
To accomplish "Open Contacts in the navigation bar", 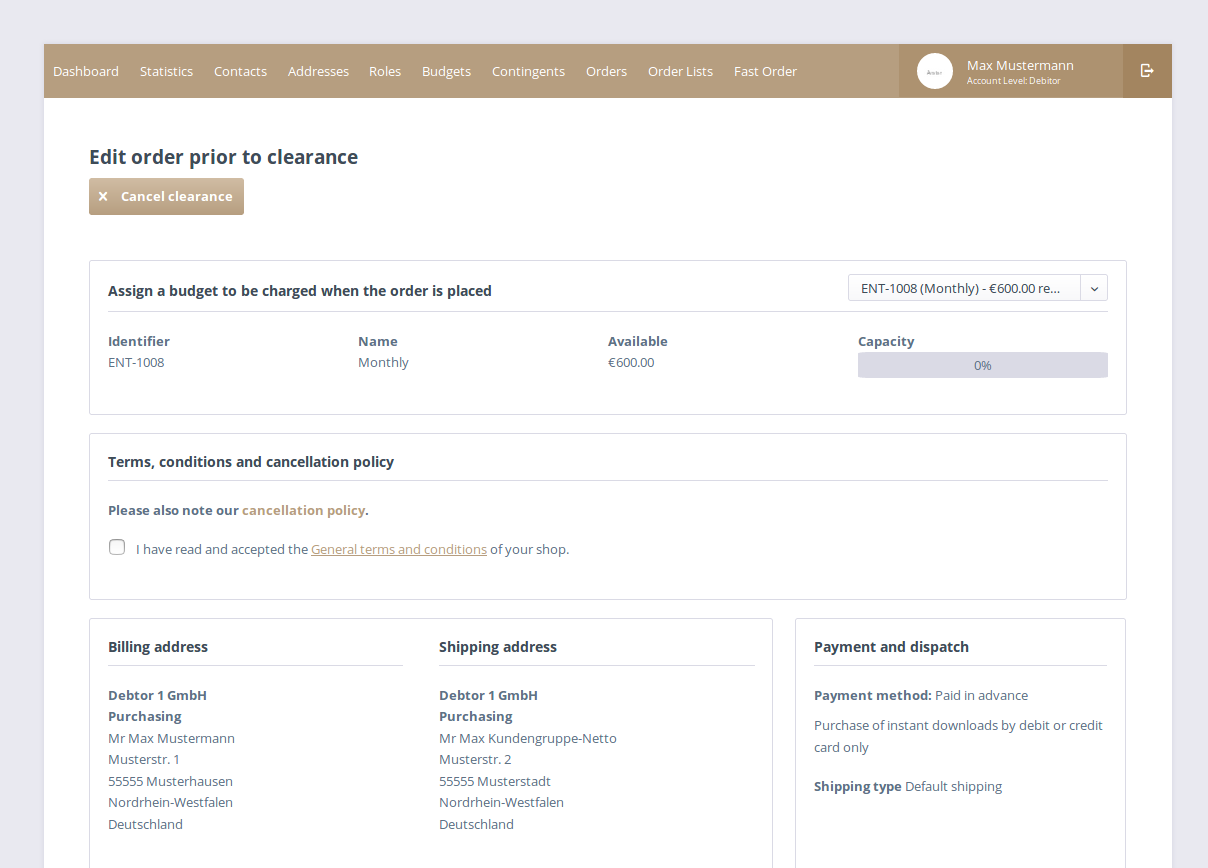I will coord(240,72).
